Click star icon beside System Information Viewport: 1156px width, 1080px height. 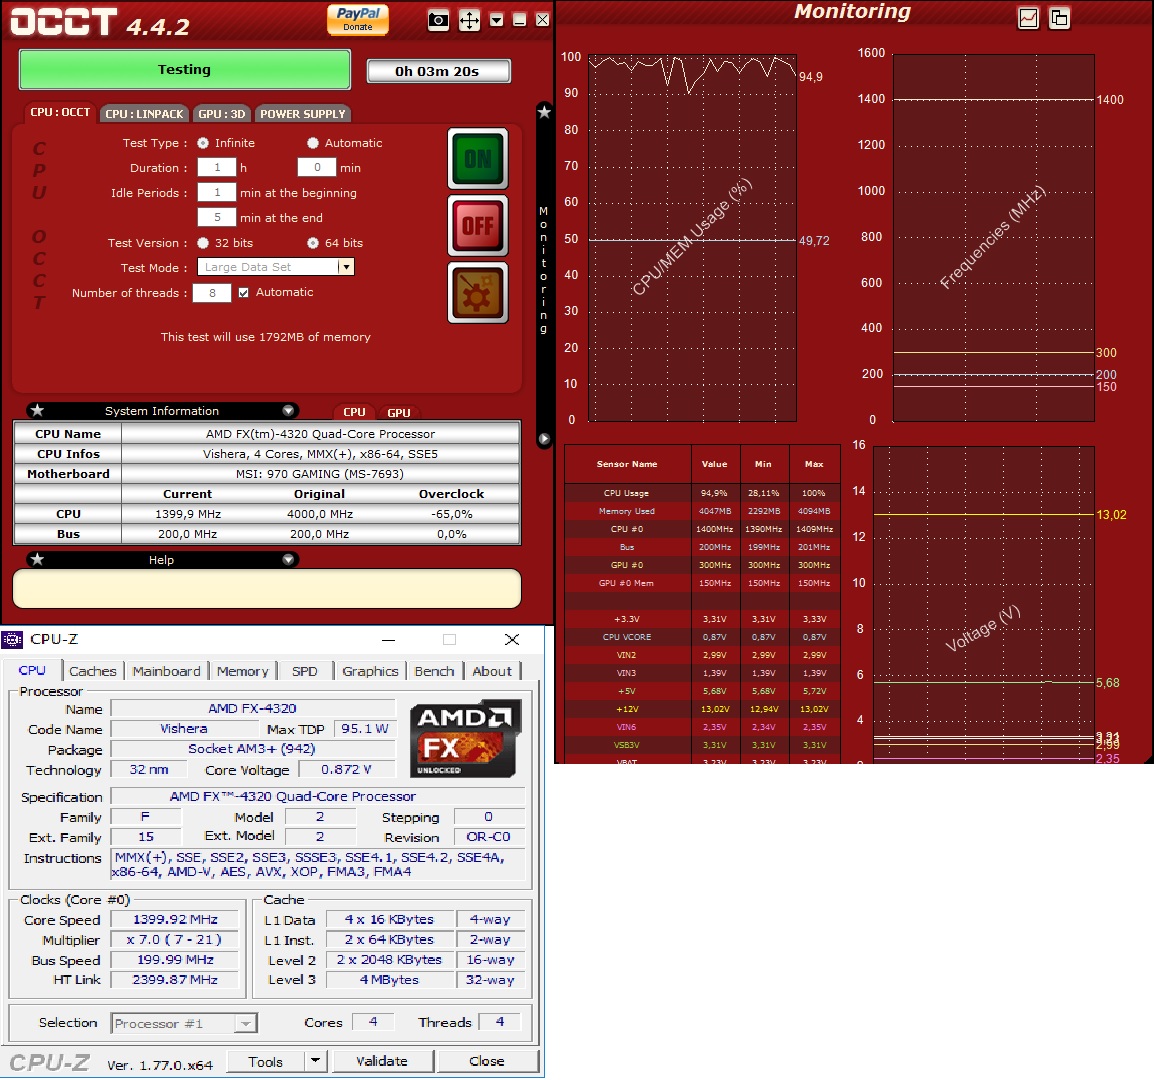click(38, 411)
